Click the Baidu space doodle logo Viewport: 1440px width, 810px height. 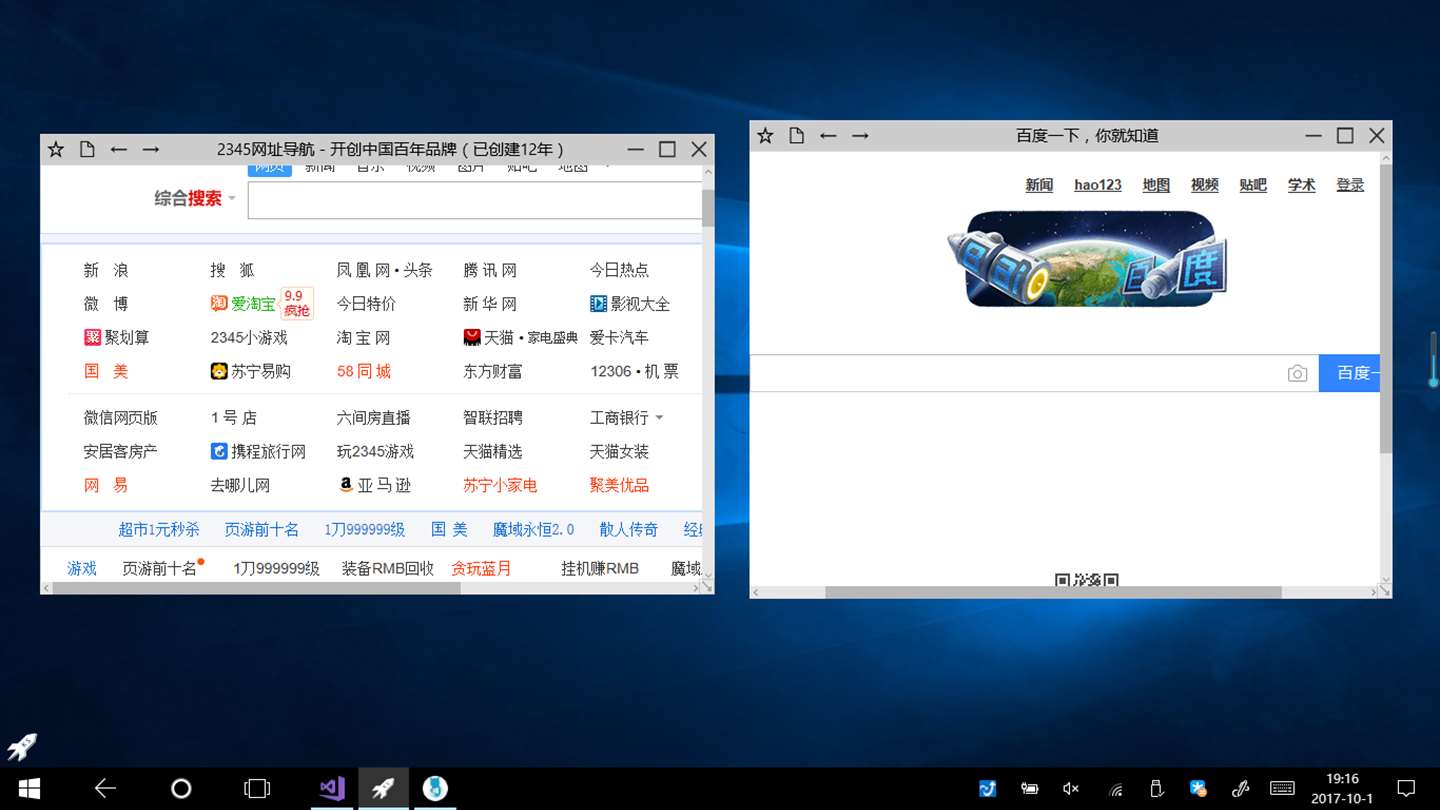pyautogui.click(x=1086, y=258)
